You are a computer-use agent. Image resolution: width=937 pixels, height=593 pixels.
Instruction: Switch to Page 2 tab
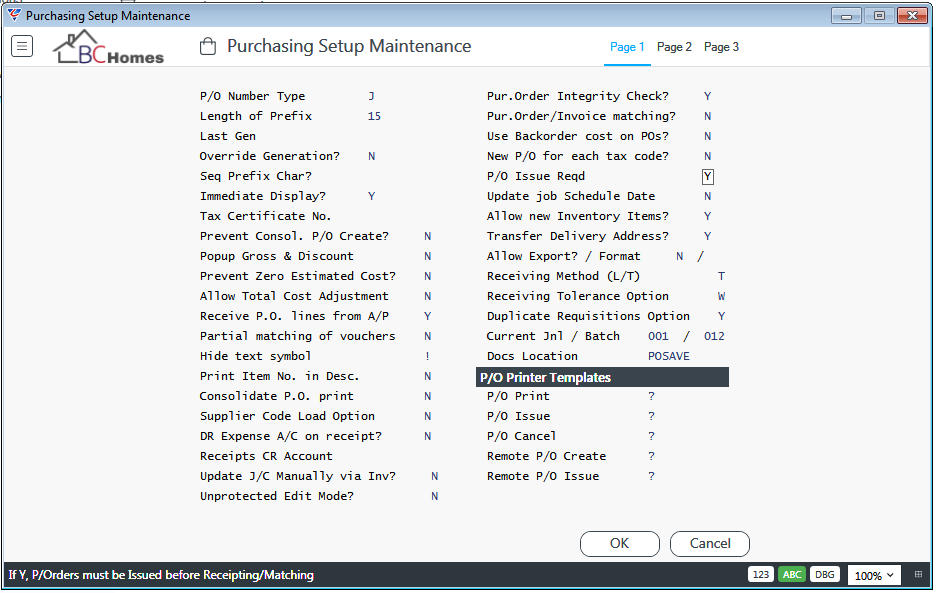(674, 47)
